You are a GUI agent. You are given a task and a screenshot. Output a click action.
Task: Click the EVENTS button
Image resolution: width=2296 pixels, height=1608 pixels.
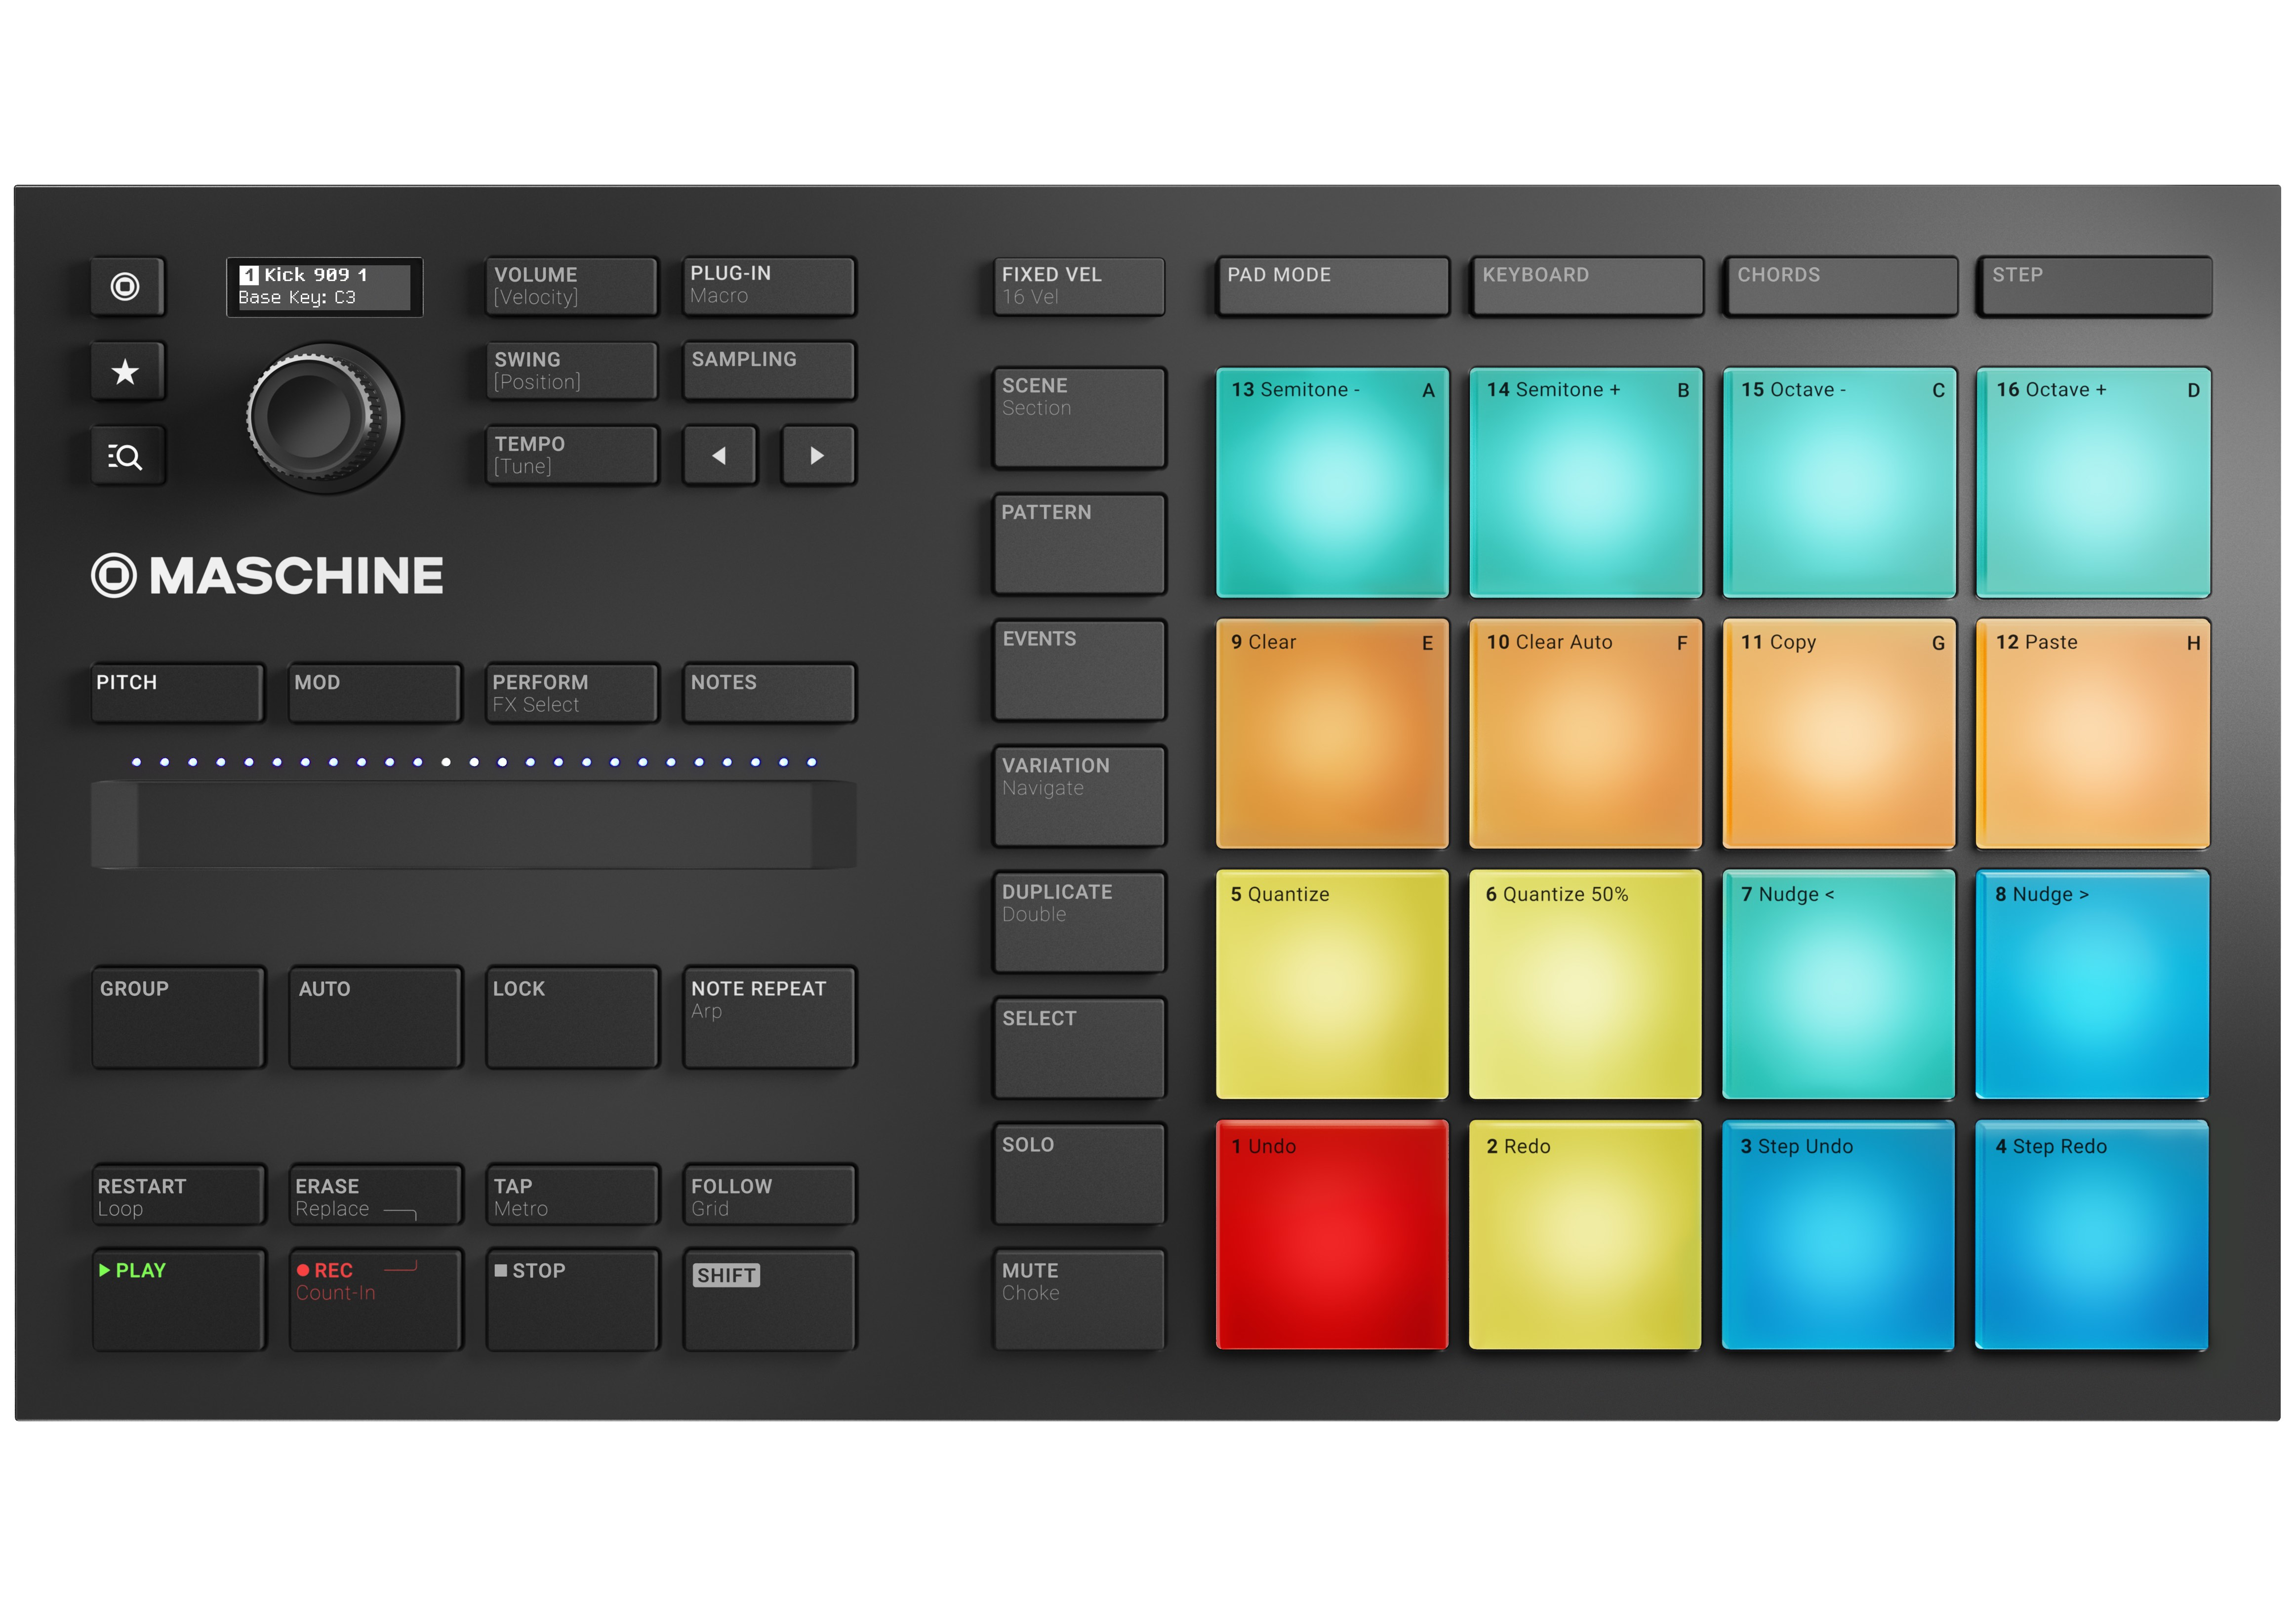pyautogui.click(x=1080, y=671)
